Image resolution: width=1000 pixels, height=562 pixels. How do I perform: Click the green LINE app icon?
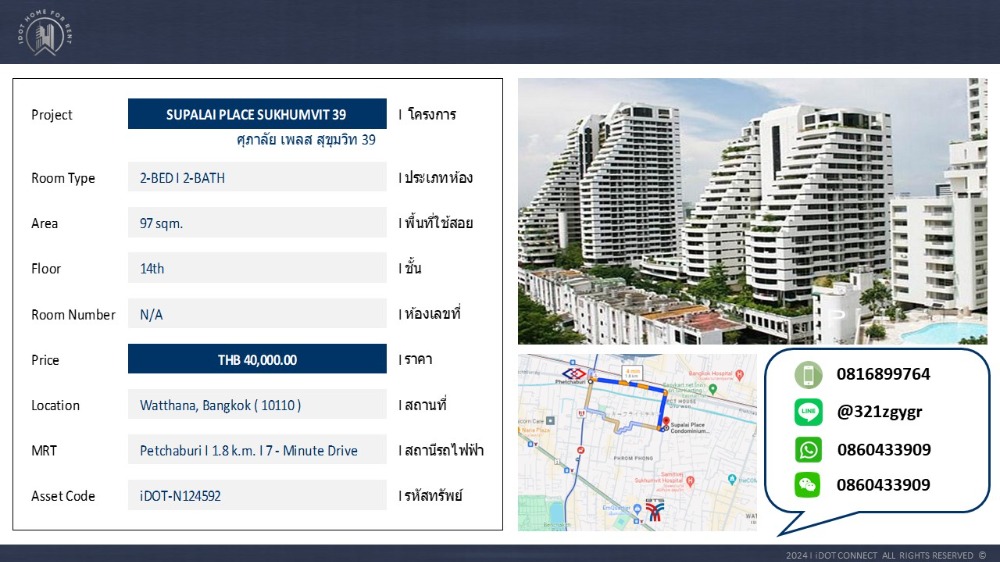[x=808, y=412]
